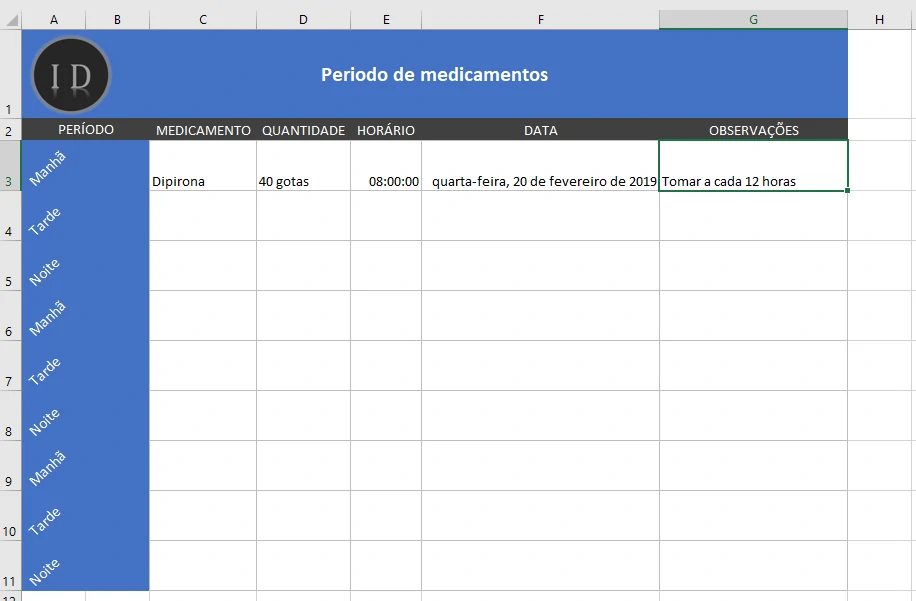The height and width of the screenshot is (601, 916).
Task: Click the DATA header cell
Action: [x=540, y=129]
